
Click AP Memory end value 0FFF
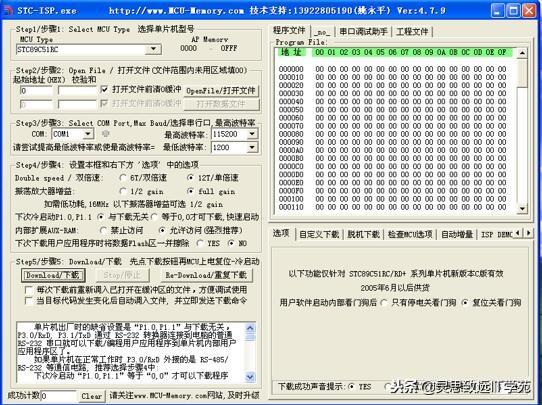(x=228, y=48)
